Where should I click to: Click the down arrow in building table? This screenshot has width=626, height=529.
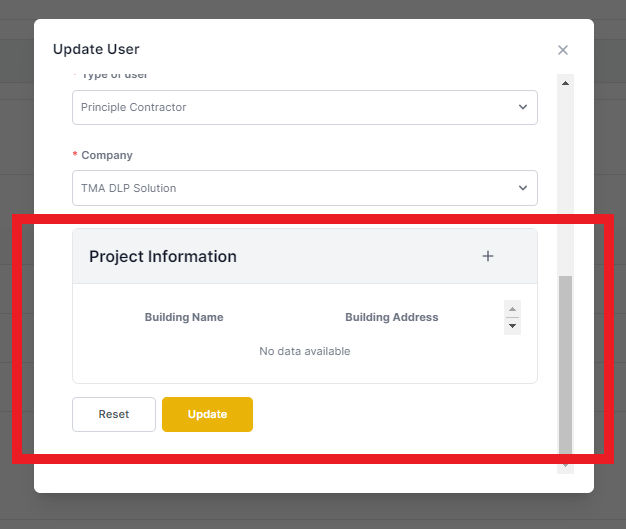click(513, 326)
